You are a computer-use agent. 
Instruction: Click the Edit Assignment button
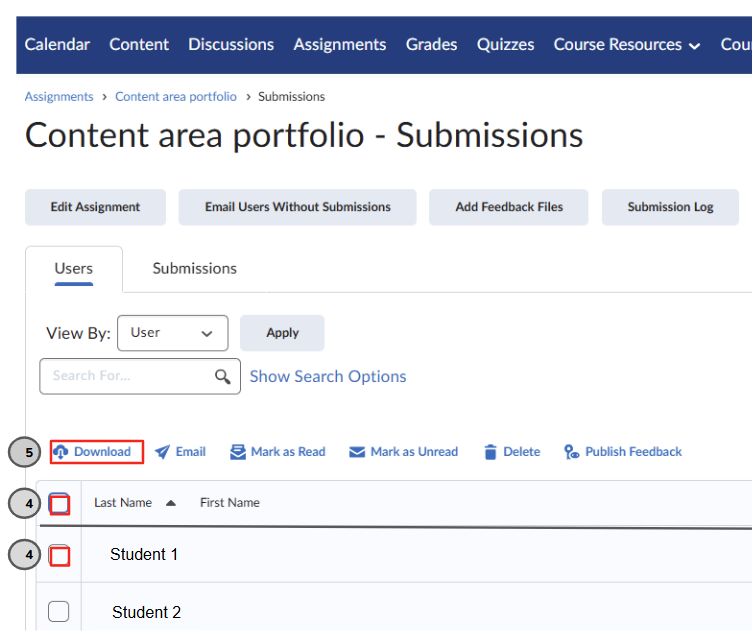(x=95, y=207)
